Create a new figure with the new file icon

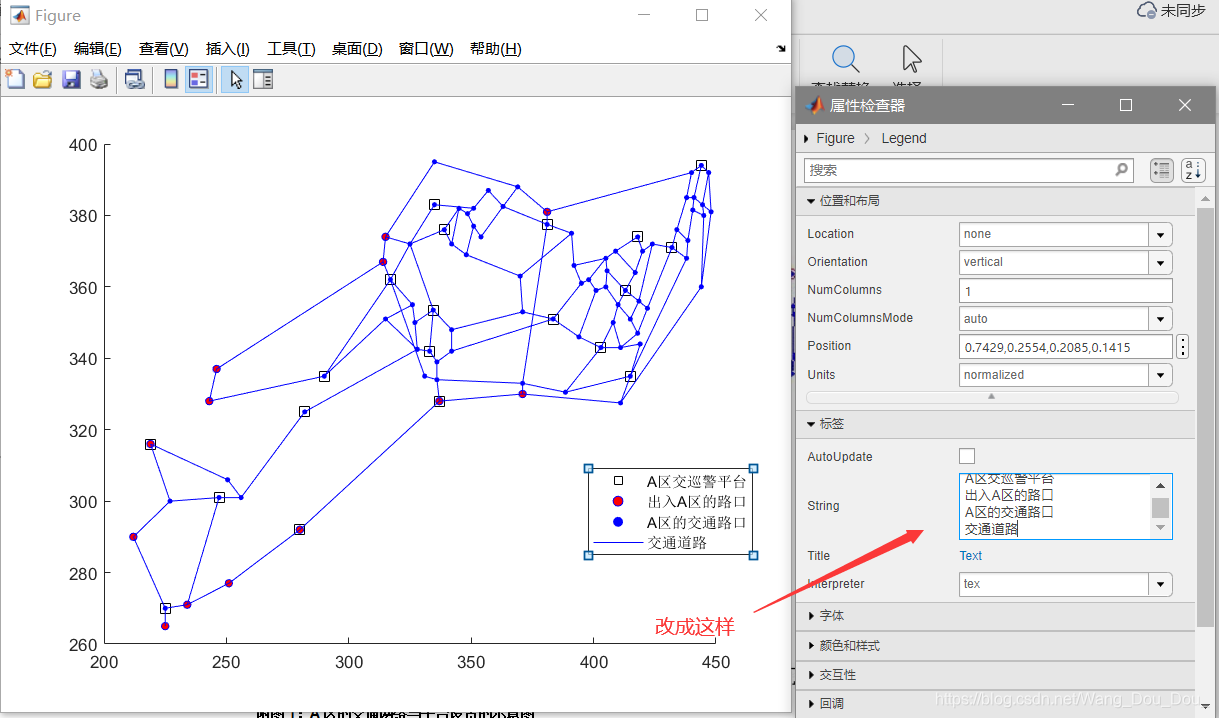coord(15,79)
